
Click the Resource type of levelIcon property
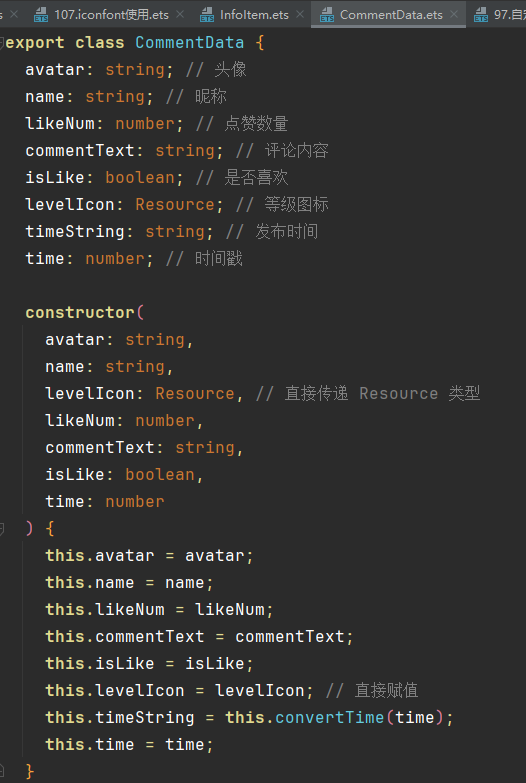[175, 205]
